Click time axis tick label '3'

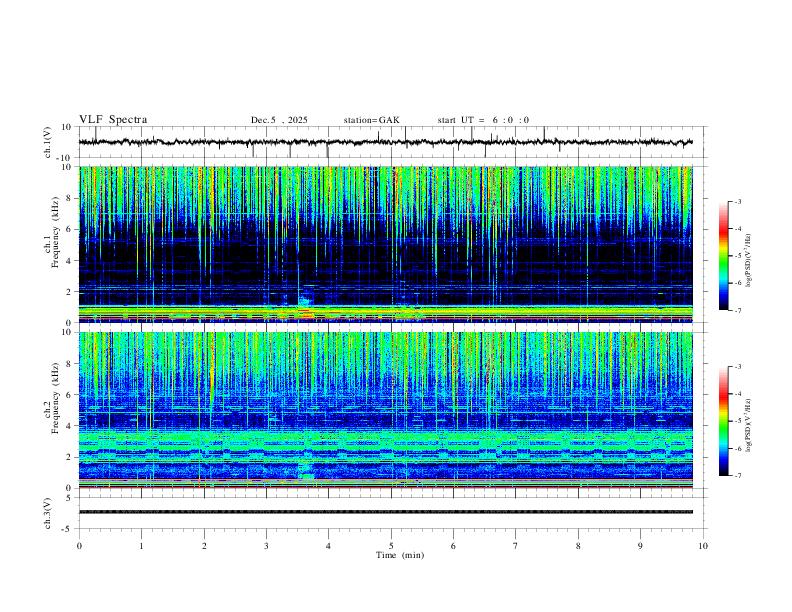266,546
